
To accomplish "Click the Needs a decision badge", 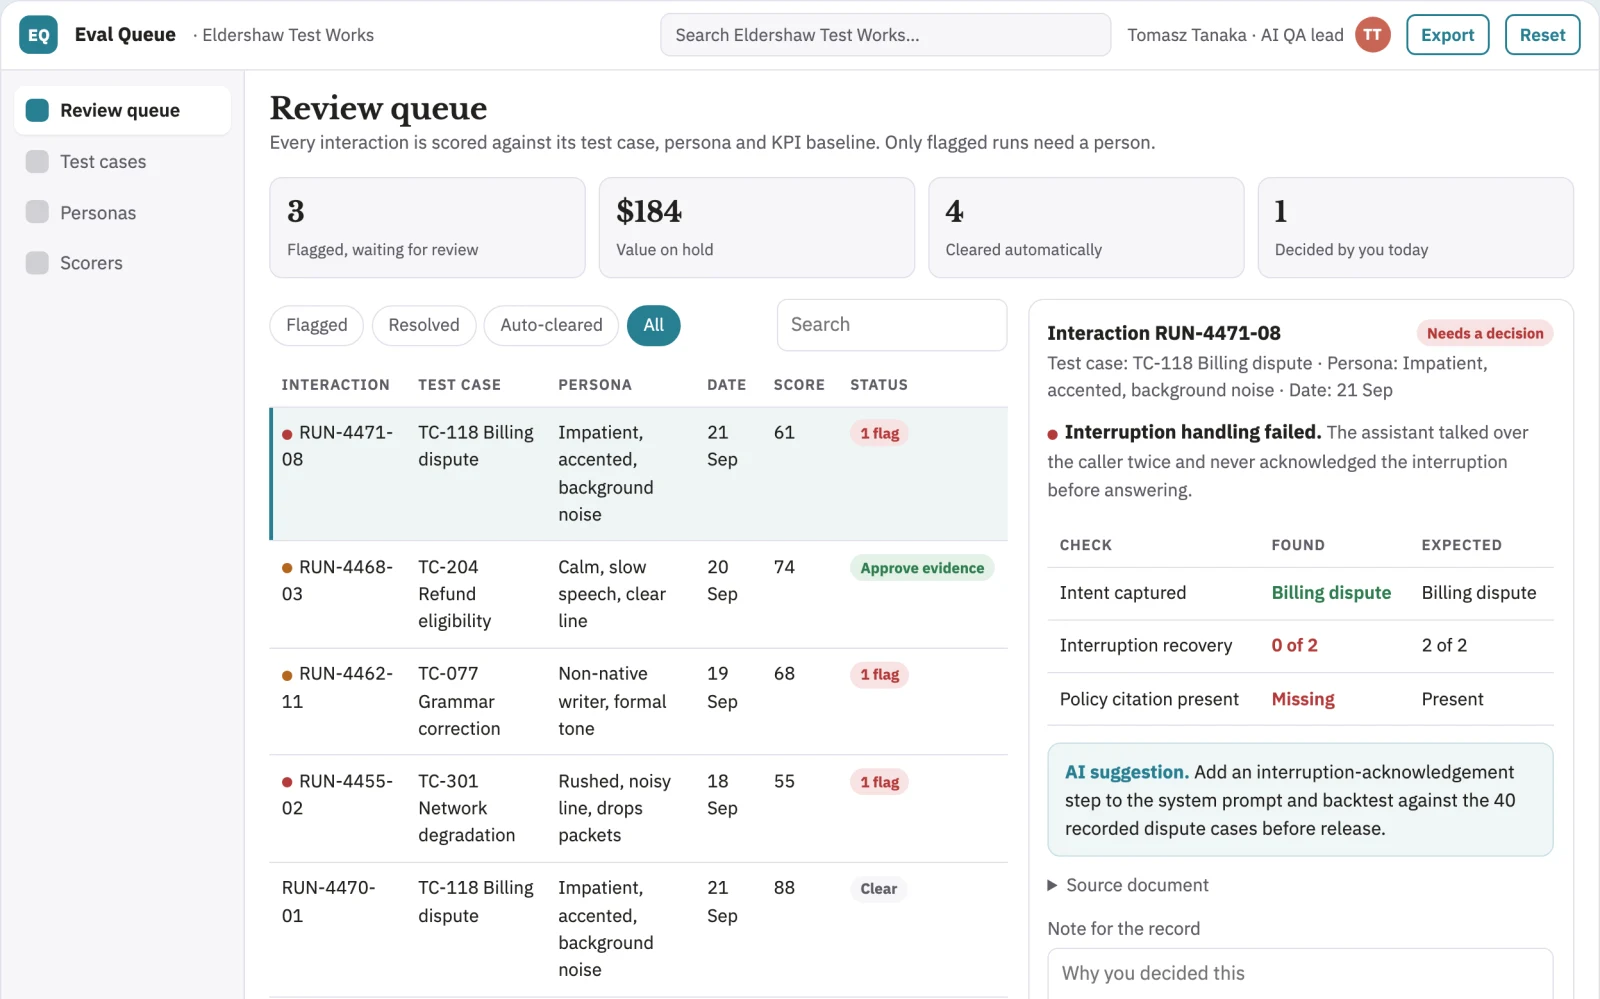I will point(1485,333).
